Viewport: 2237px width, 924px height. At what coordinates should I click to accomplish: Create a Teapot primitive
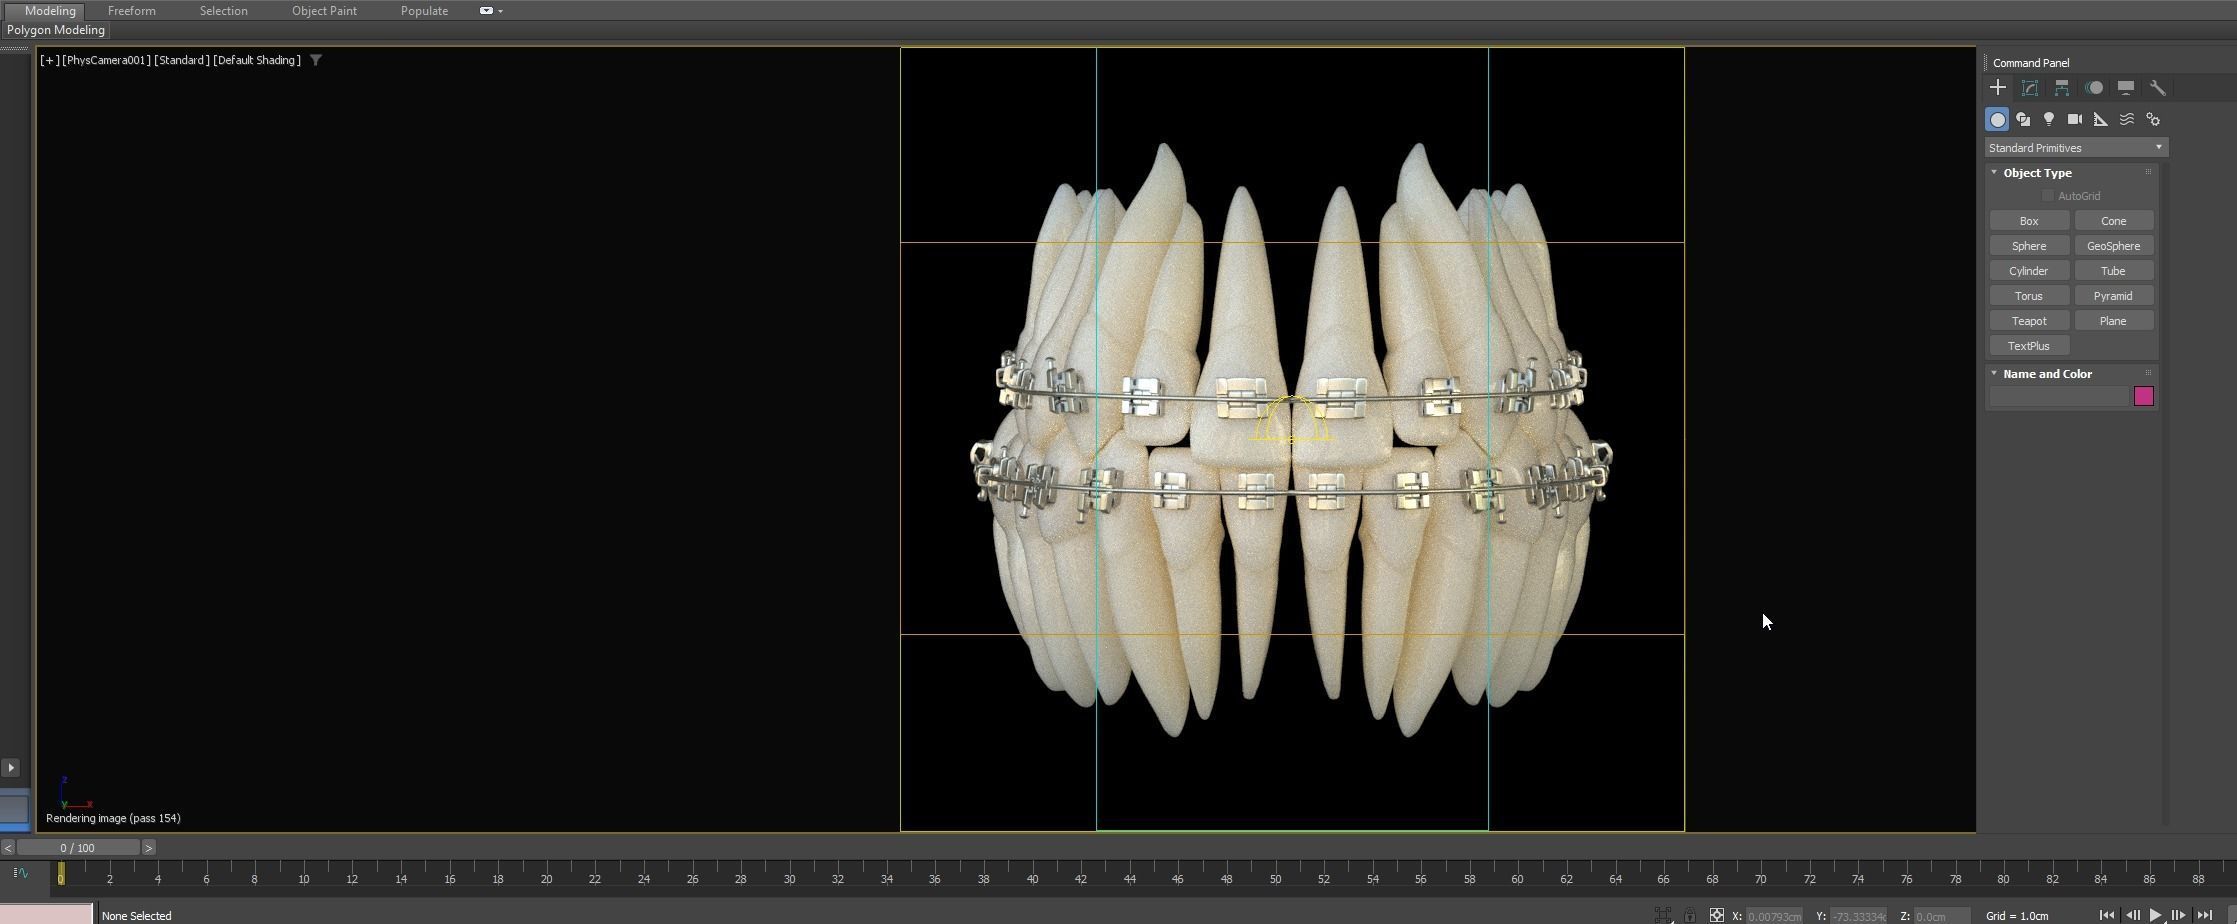pyautogui.click(x=2029, y=321)
